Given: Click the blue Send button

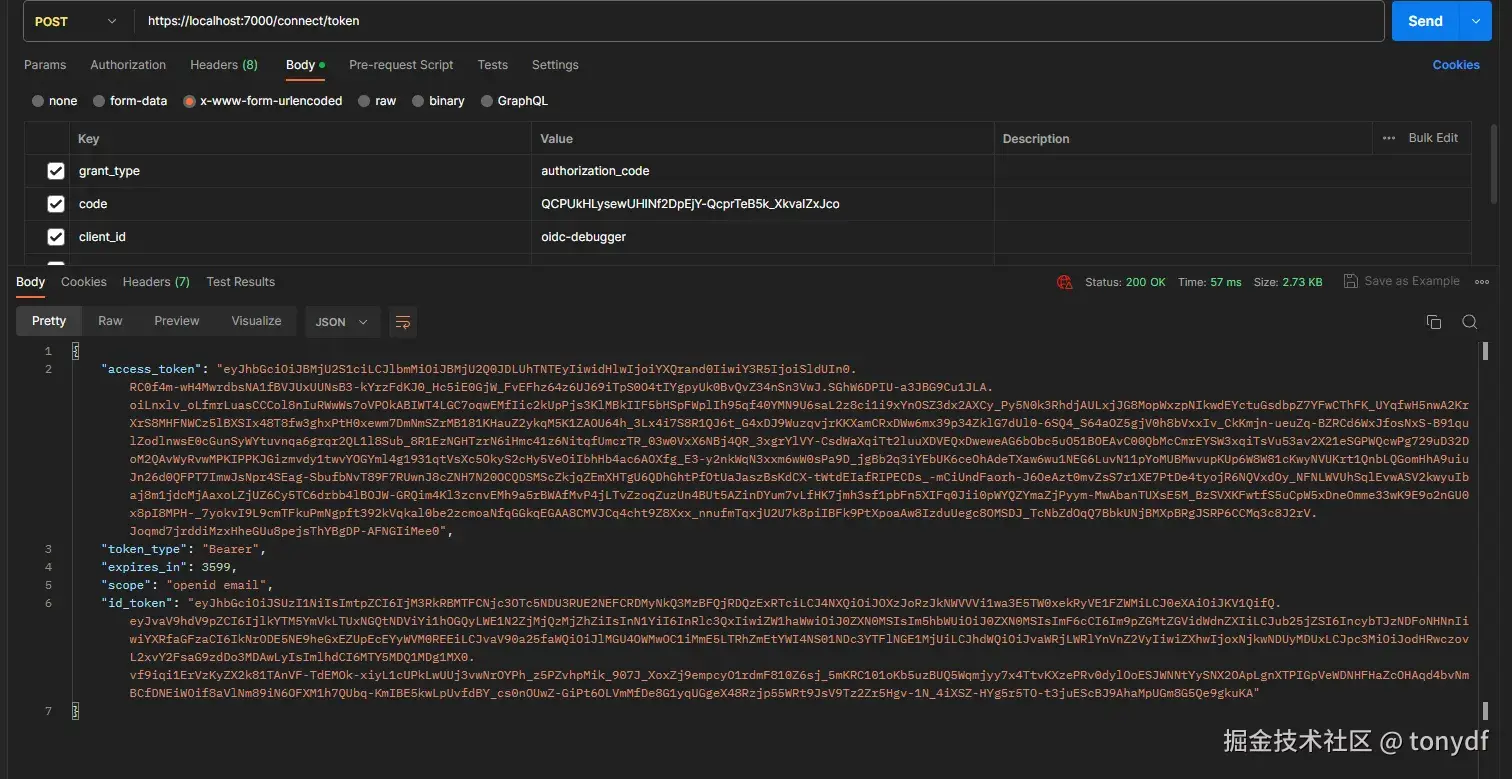Looking at the screenshot, I should [1425, 21].
